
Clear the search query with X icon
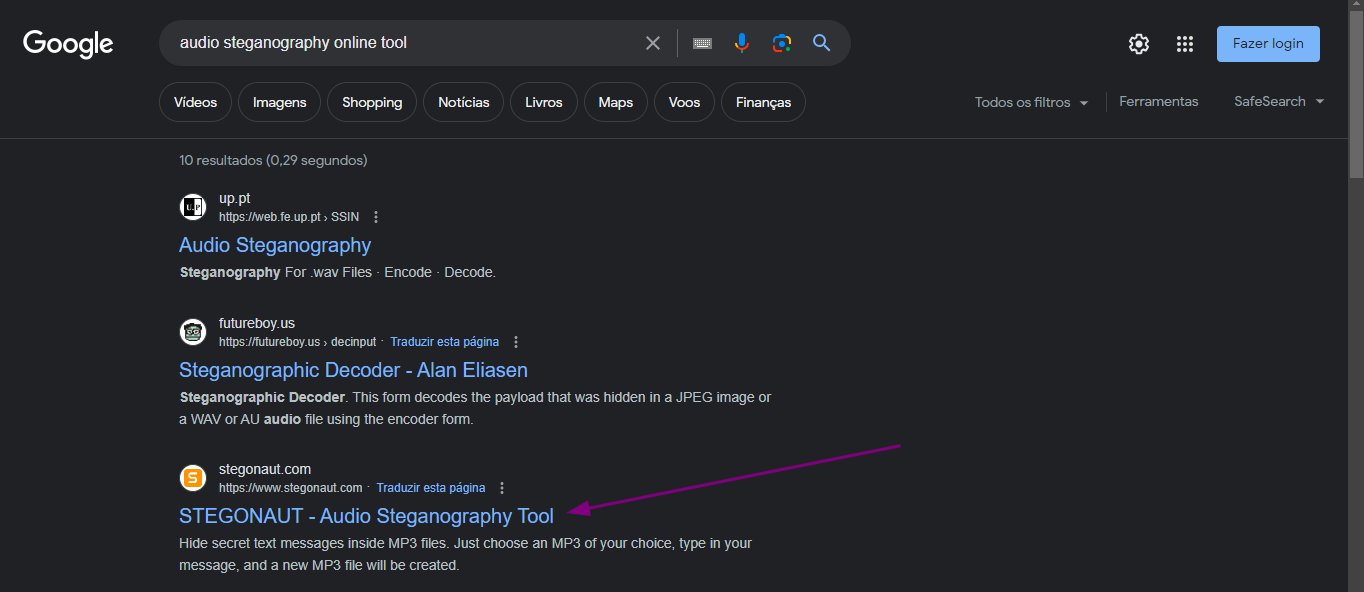(653, 43)
